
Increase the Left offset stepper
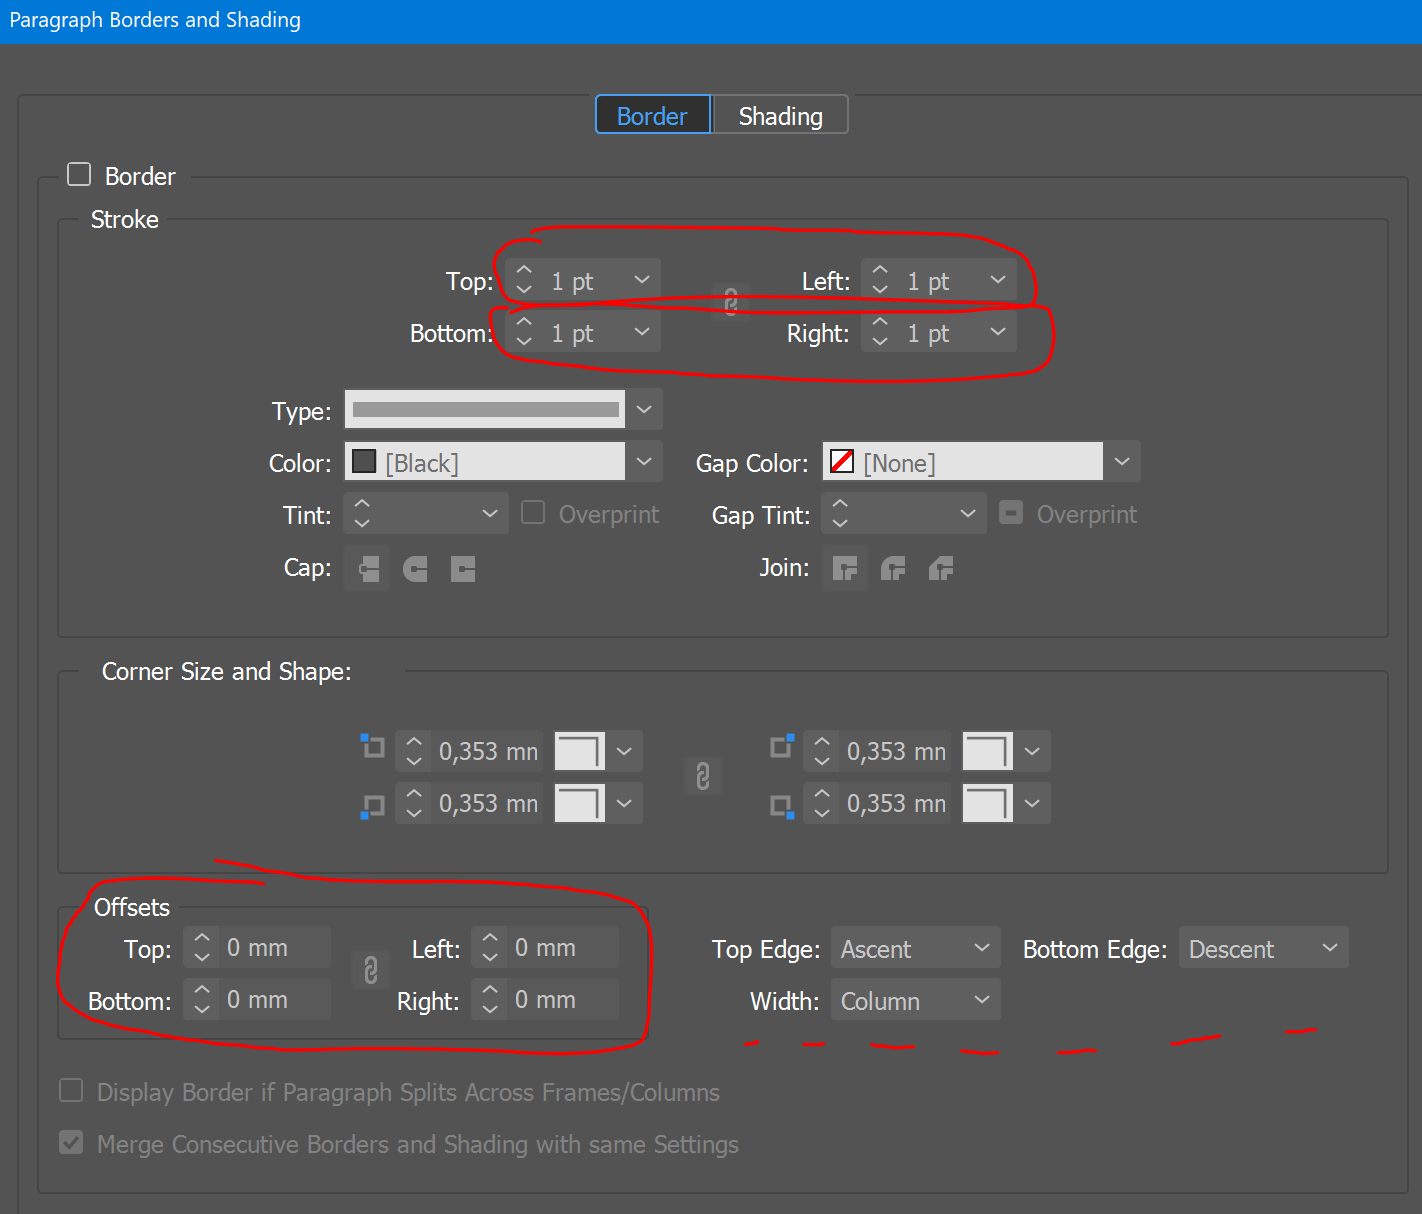490,937
